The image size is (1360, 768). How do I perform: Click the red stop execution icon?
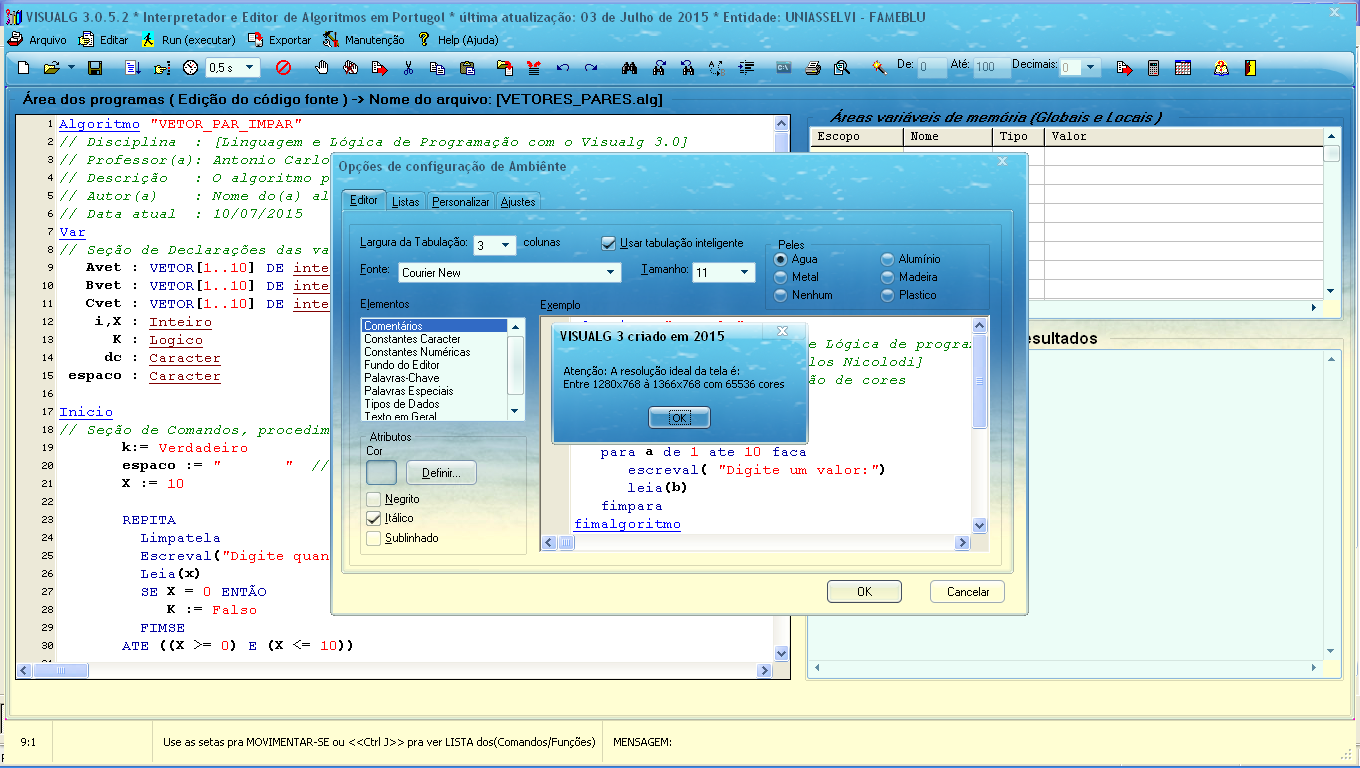[283, 68]
